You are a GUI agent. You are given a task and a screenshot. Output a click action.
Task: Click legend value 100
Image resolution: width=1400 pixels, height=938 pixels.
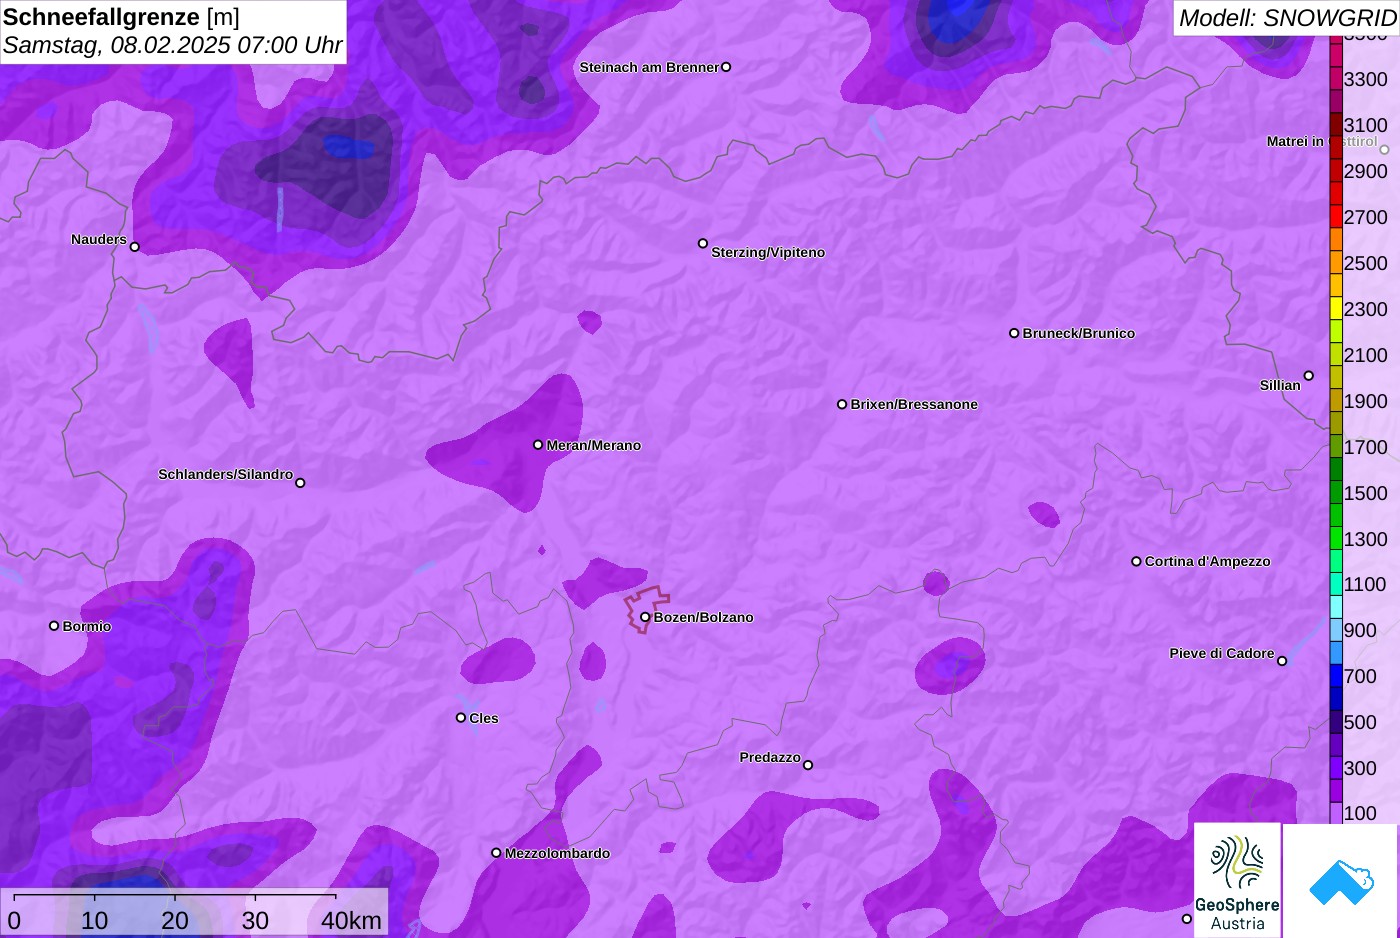click(x=1361, y=813)
